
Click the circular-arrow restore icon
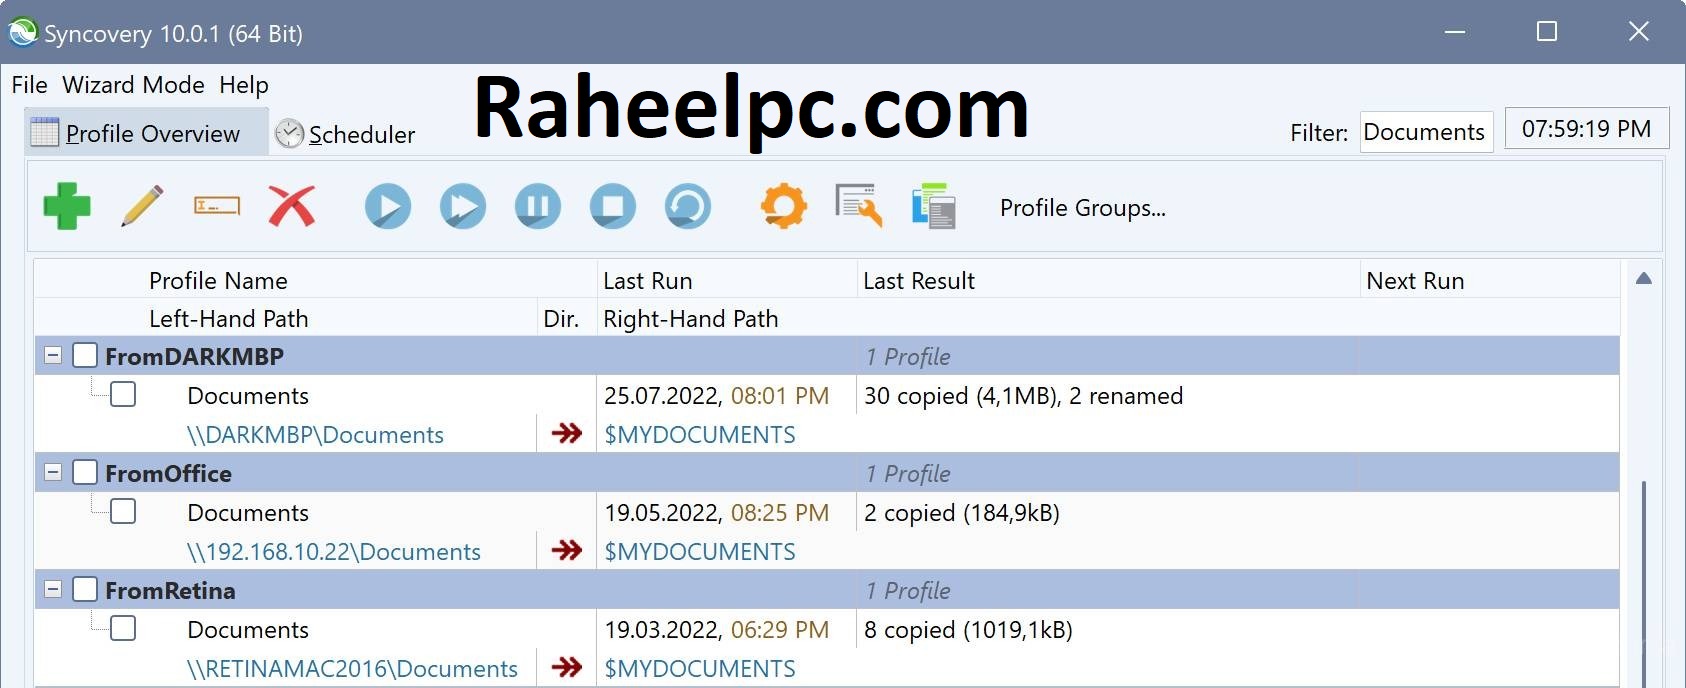pos(688,207)
